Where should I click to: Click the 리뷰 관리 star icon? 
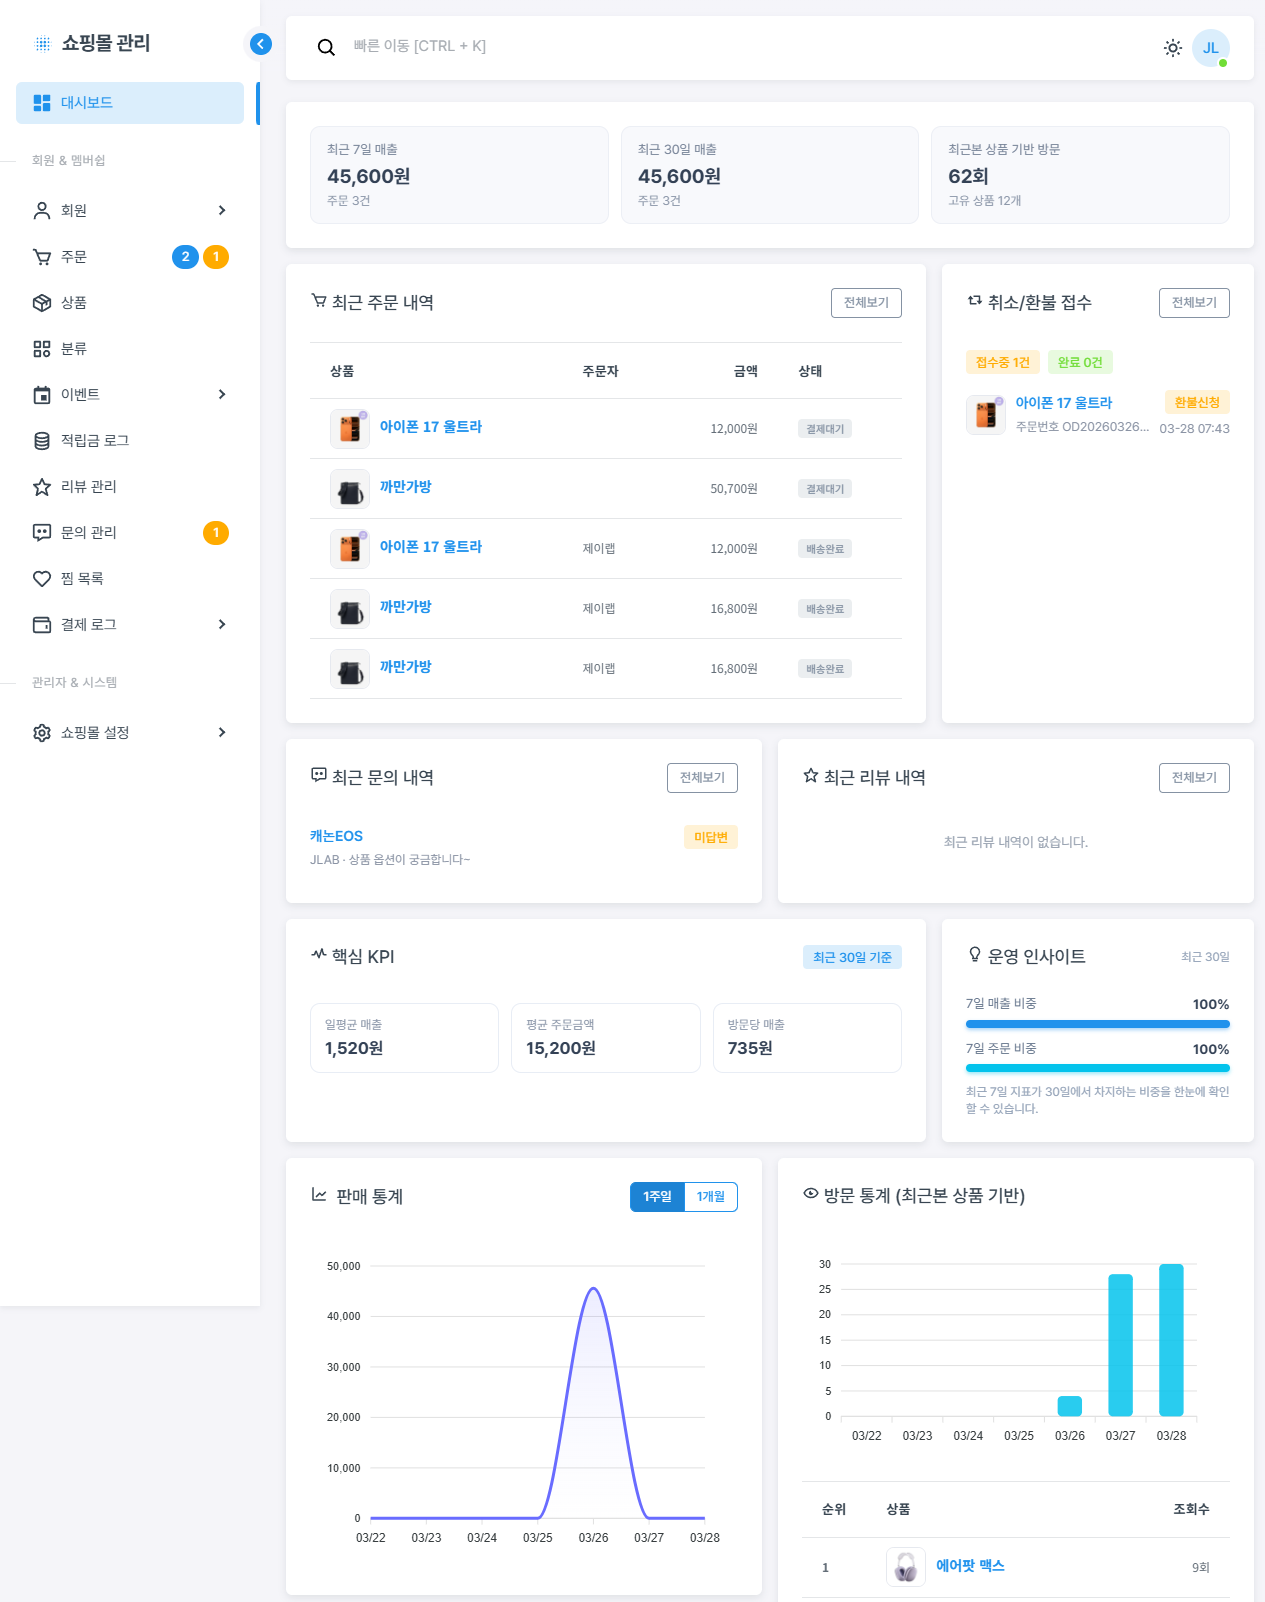(42, 487)
